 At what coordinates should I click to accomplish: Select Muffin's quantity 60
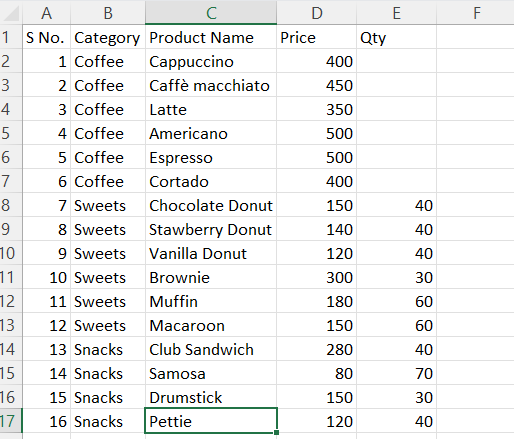[396, 301]
